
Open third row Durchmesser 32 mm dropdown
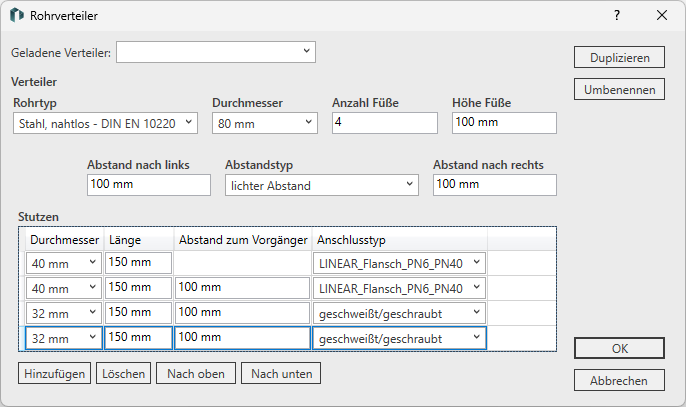click(64, 313)
